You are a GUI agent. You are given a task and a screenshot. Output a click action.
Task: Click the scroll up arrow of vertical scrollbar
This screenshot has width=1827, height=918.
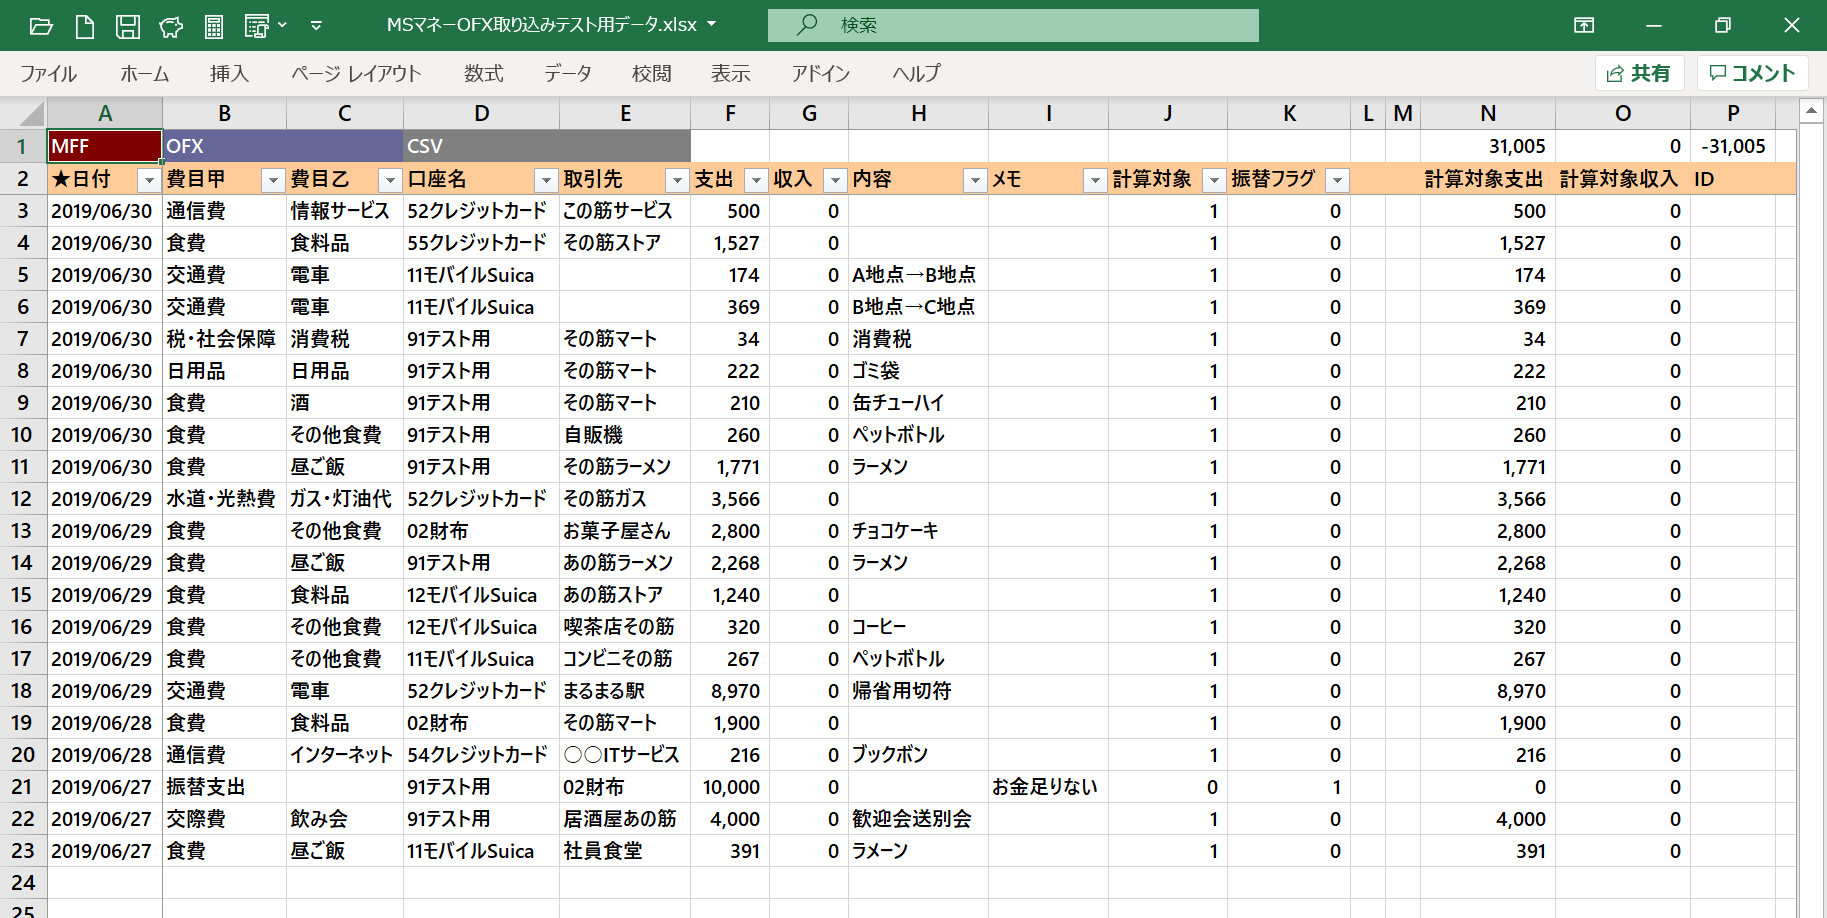[x=1811, y=109]
